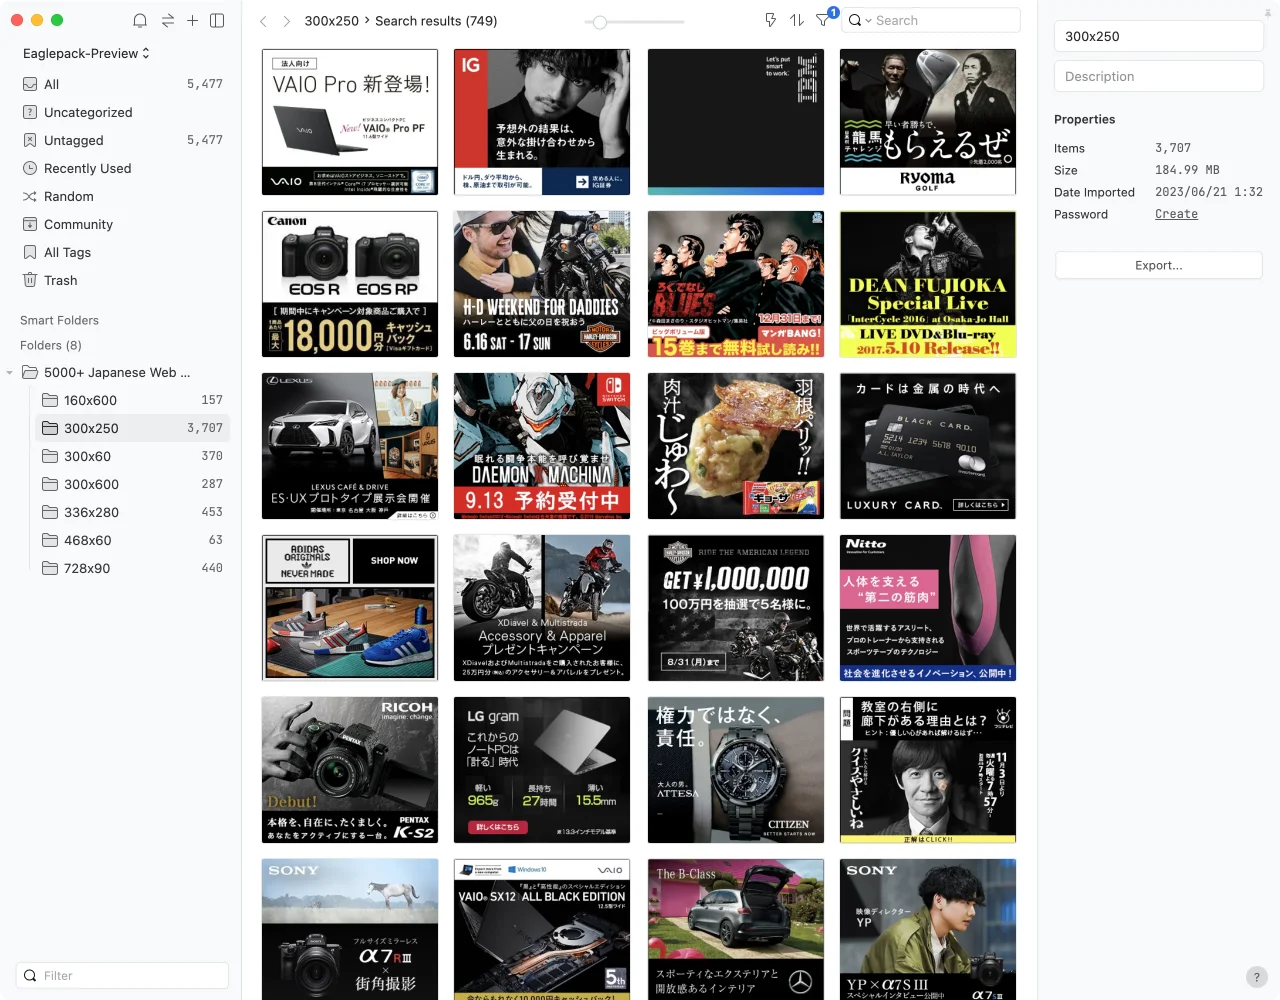Click the help question mark button
This screenshot has width=1280, height=1000.
[1257, 977]
